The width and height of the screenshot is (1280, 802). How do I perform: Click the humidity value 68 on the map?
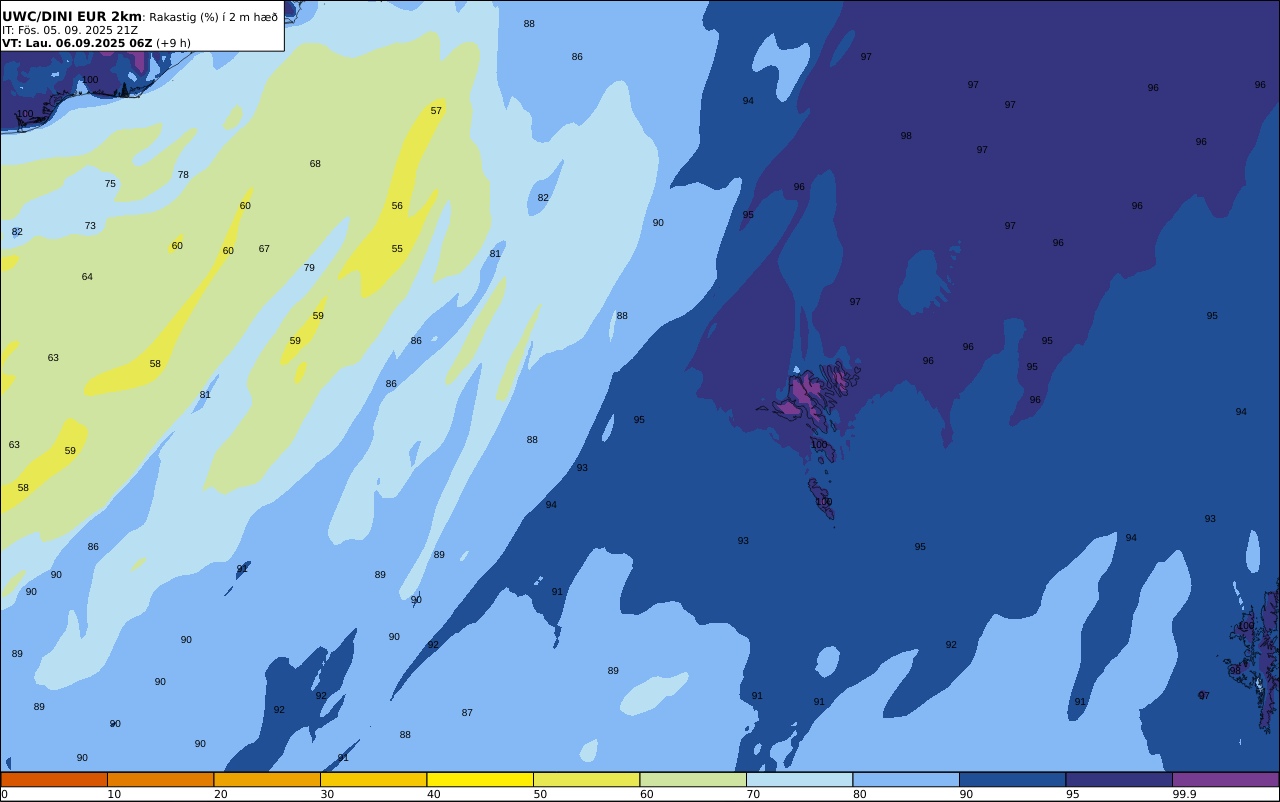pyautogui.click(x=315, y=164)
